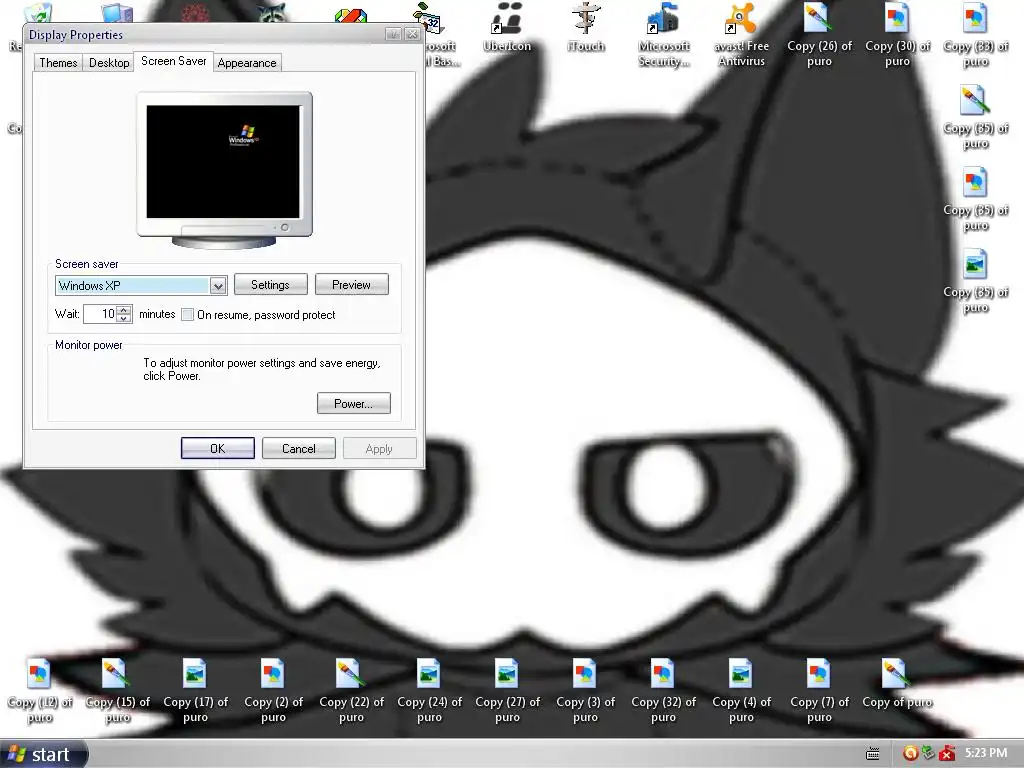Select the Copy of puro file
This screenshot has width=1024, height=768.
coord(897,683)
